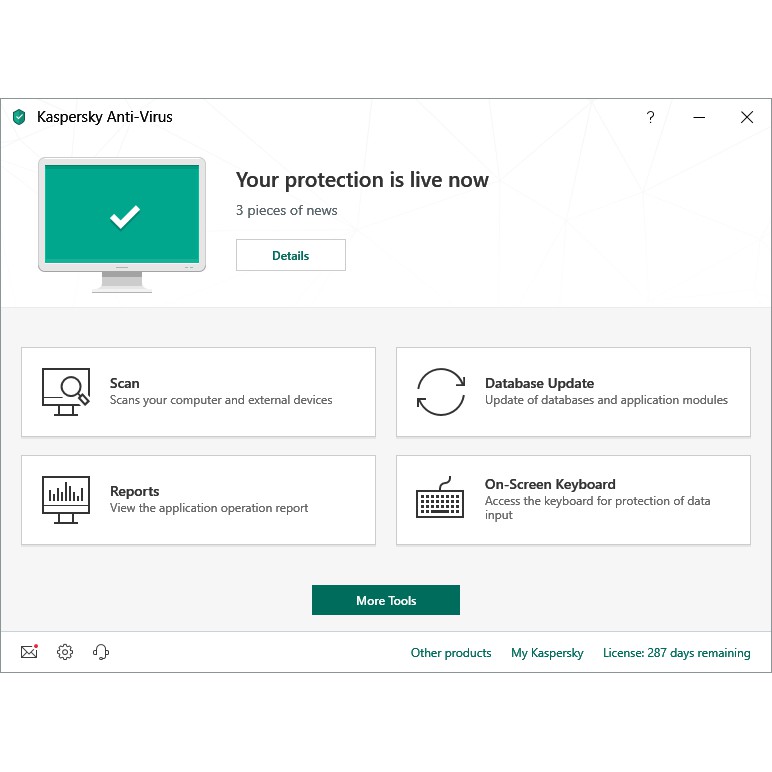This screenshot has height=772, width=772.
Task: Open notifications envelope icon
Action: click(30, 652)
